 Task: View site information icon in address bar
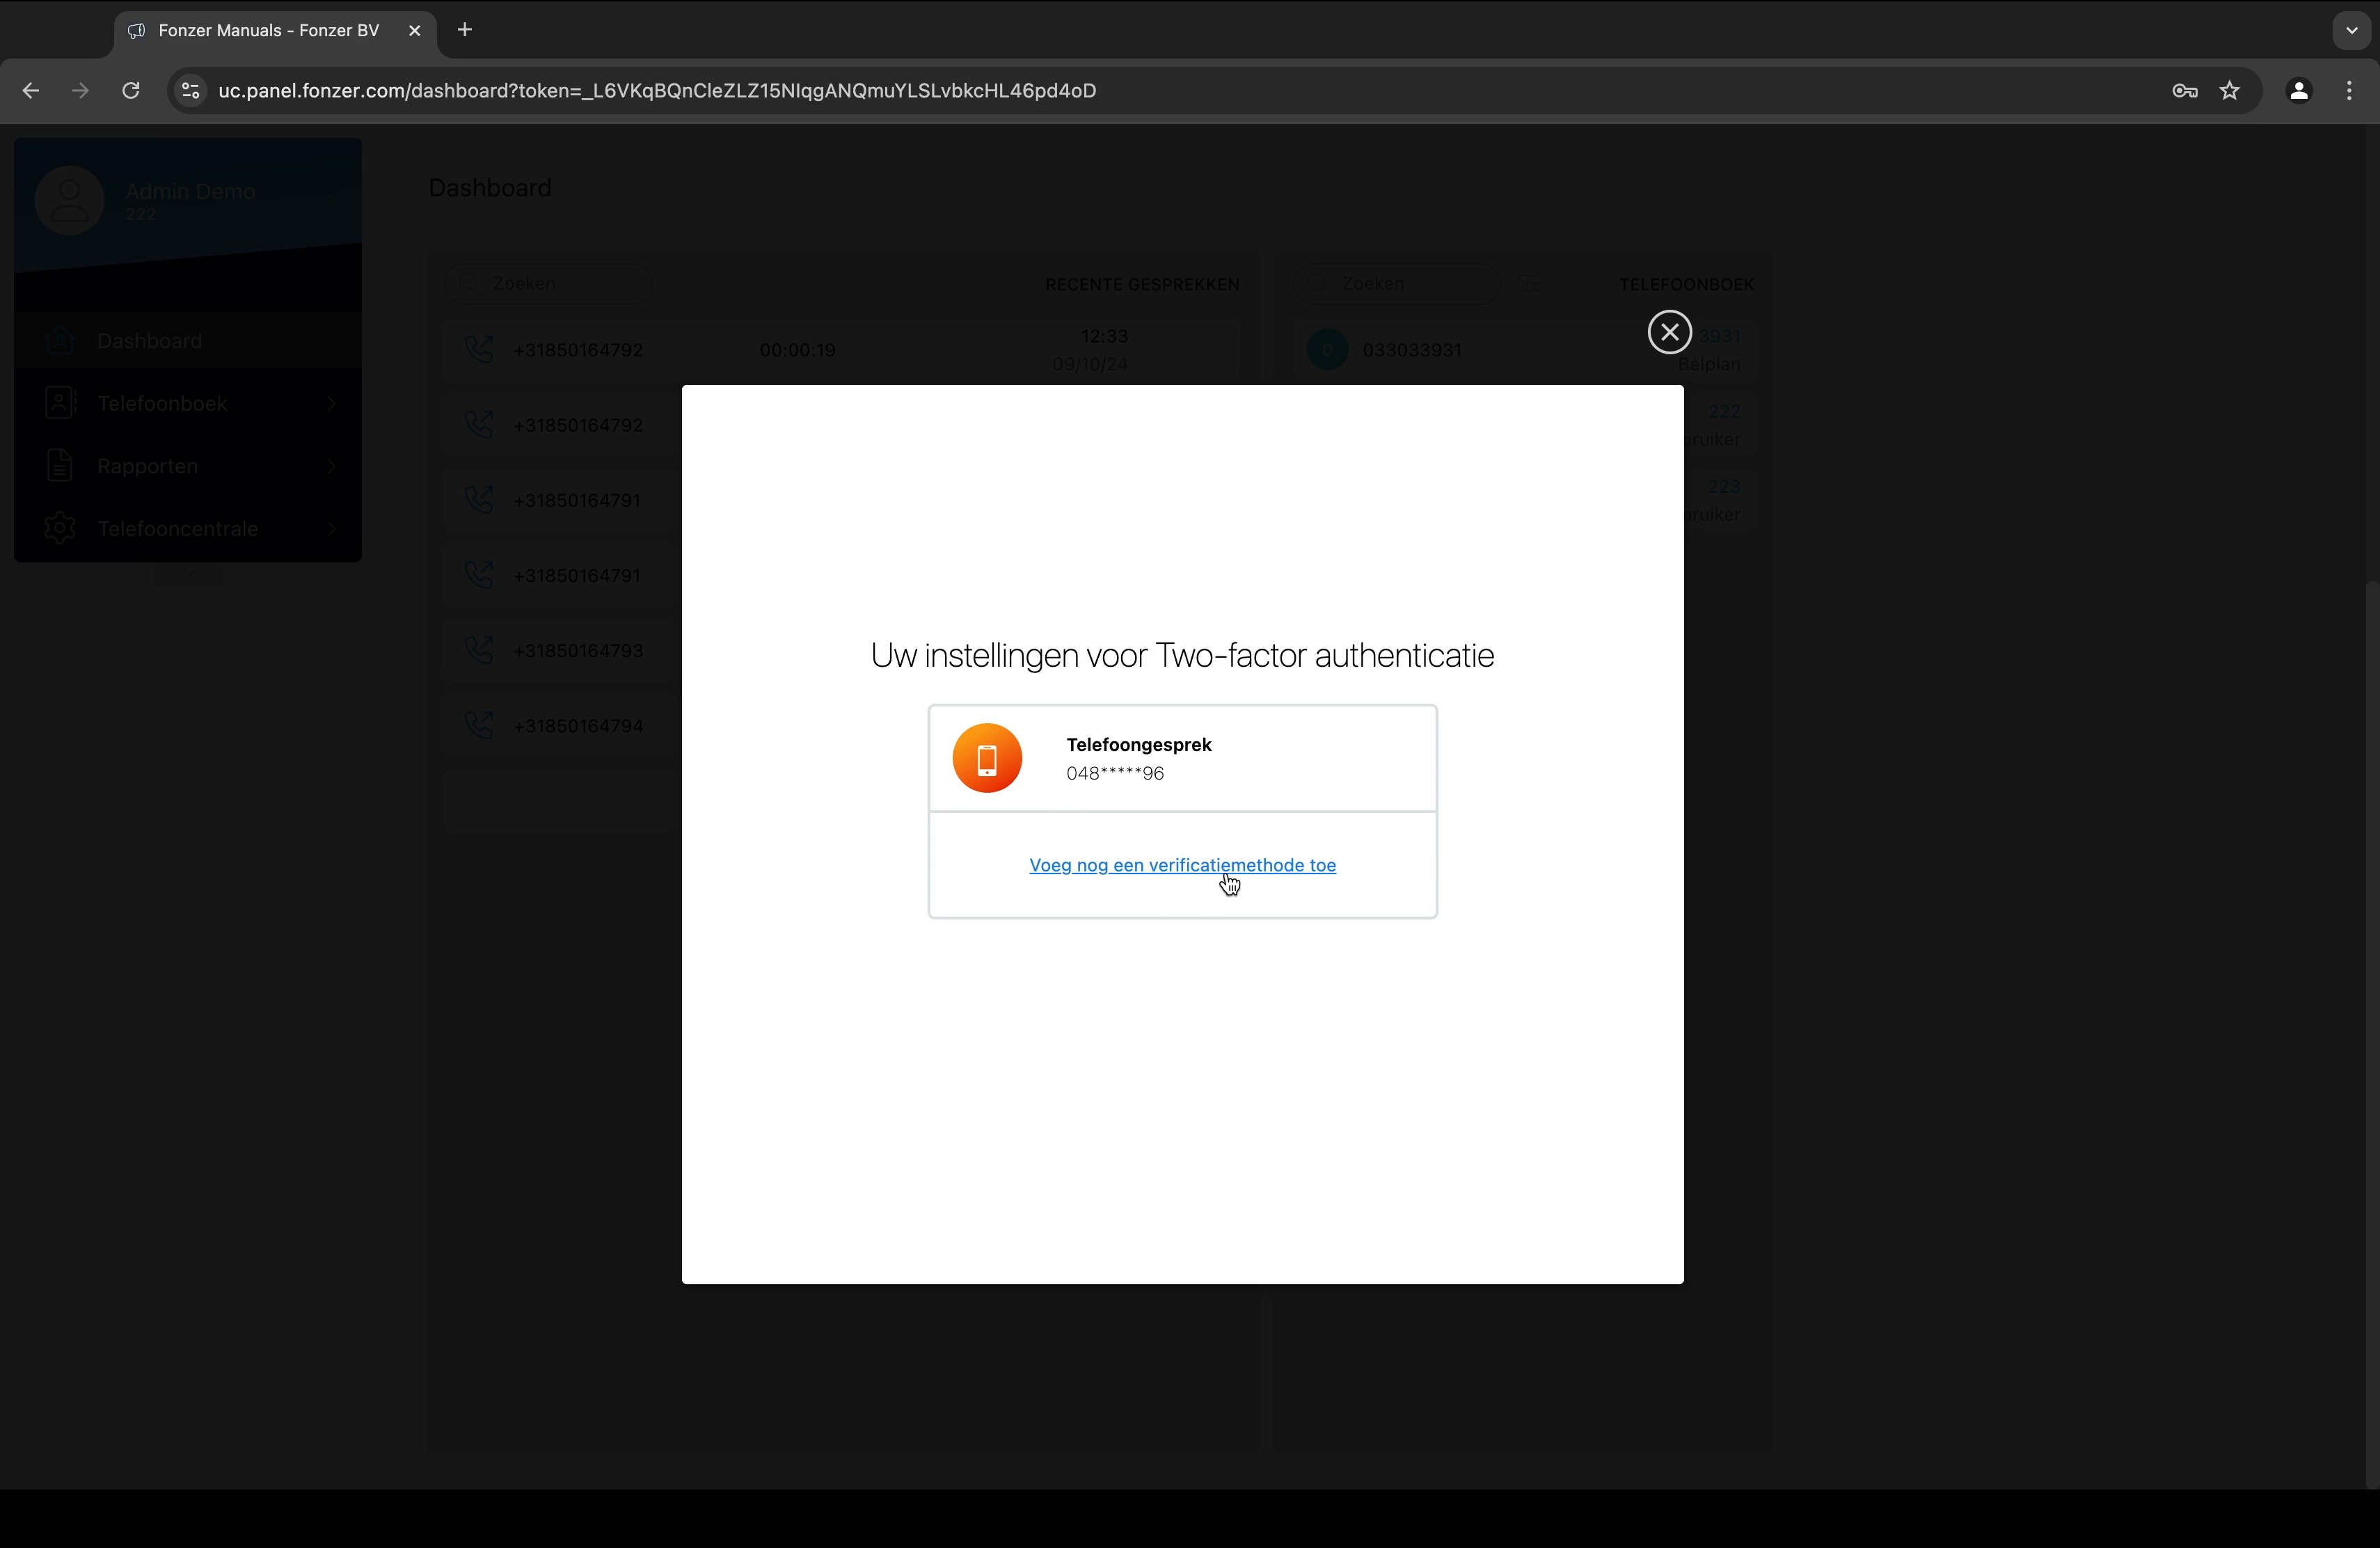190,91
